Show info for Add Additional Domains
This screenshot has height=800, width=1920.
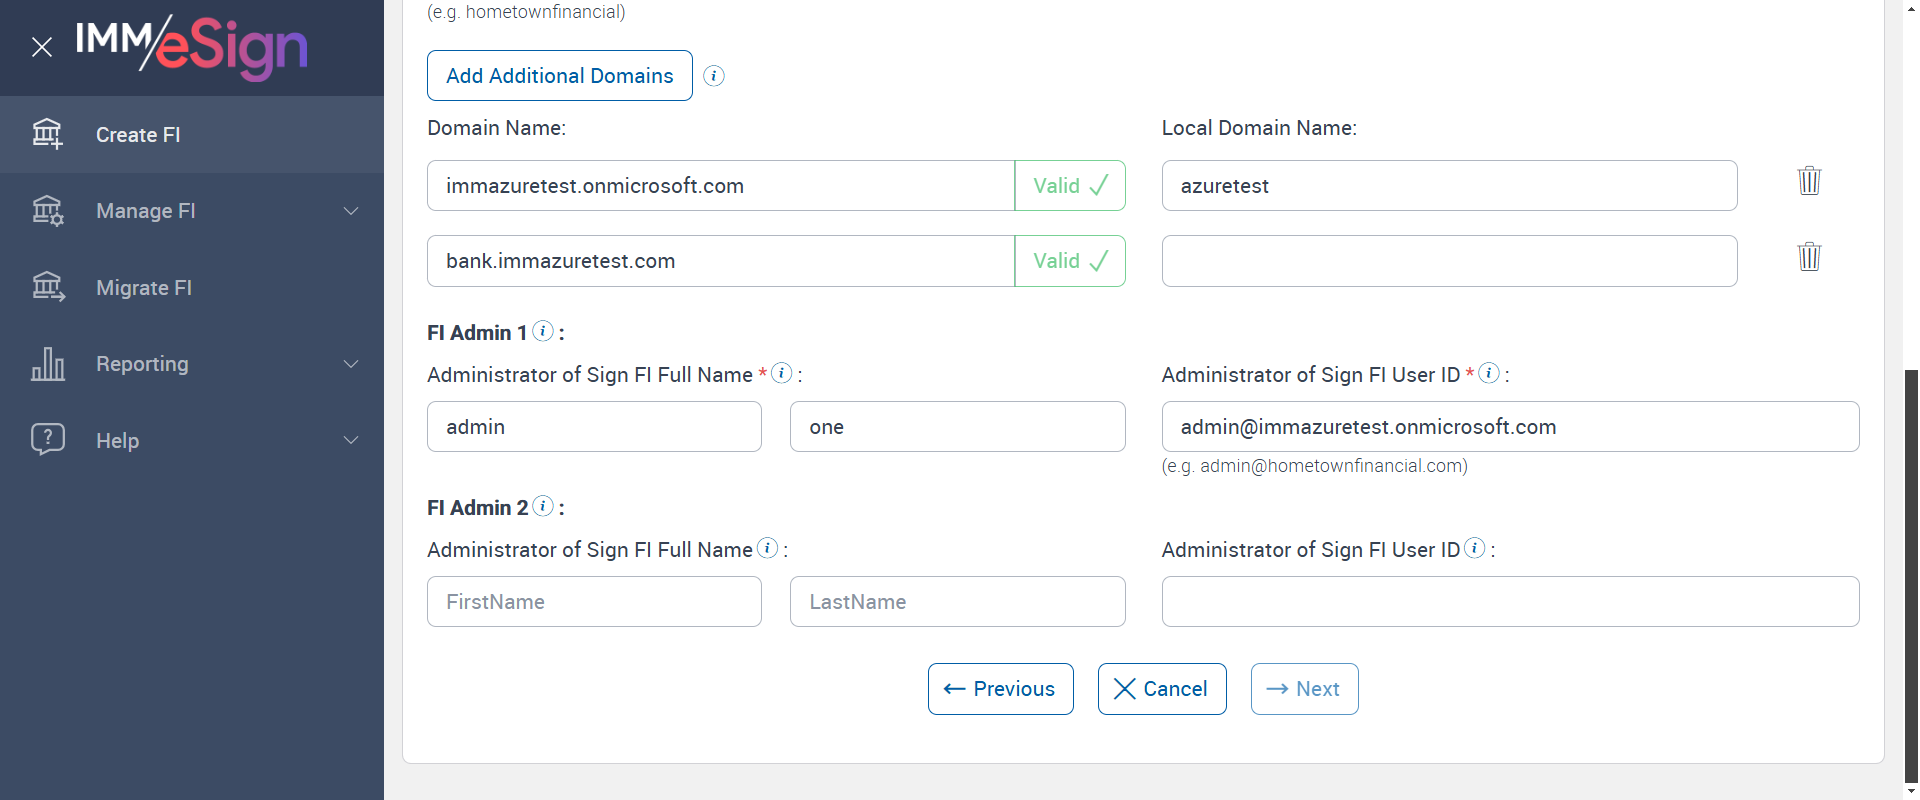tap(714, 76)
